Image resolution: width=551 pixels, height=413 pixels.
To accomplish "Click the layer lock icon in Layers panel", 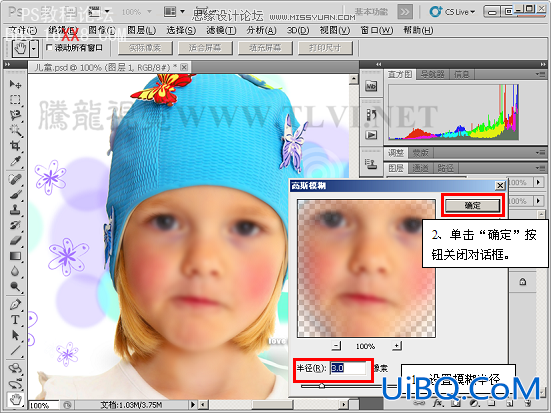I will 523,282.
